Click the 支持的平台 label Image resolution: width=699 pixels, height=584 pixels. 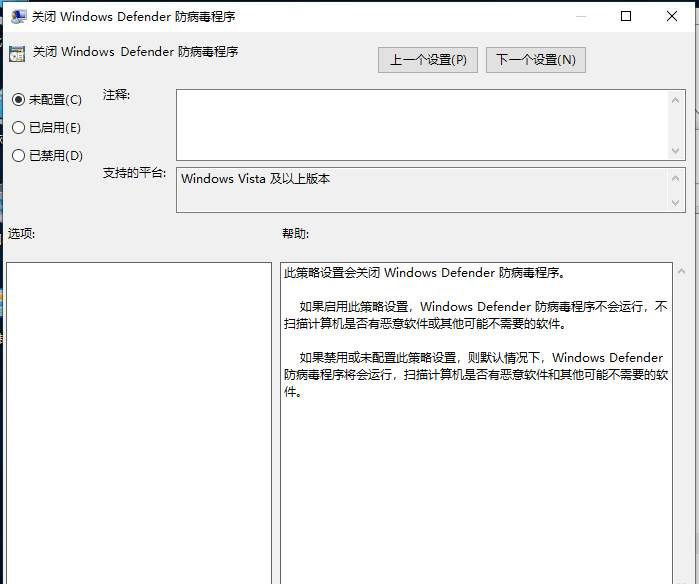[134, 173]
